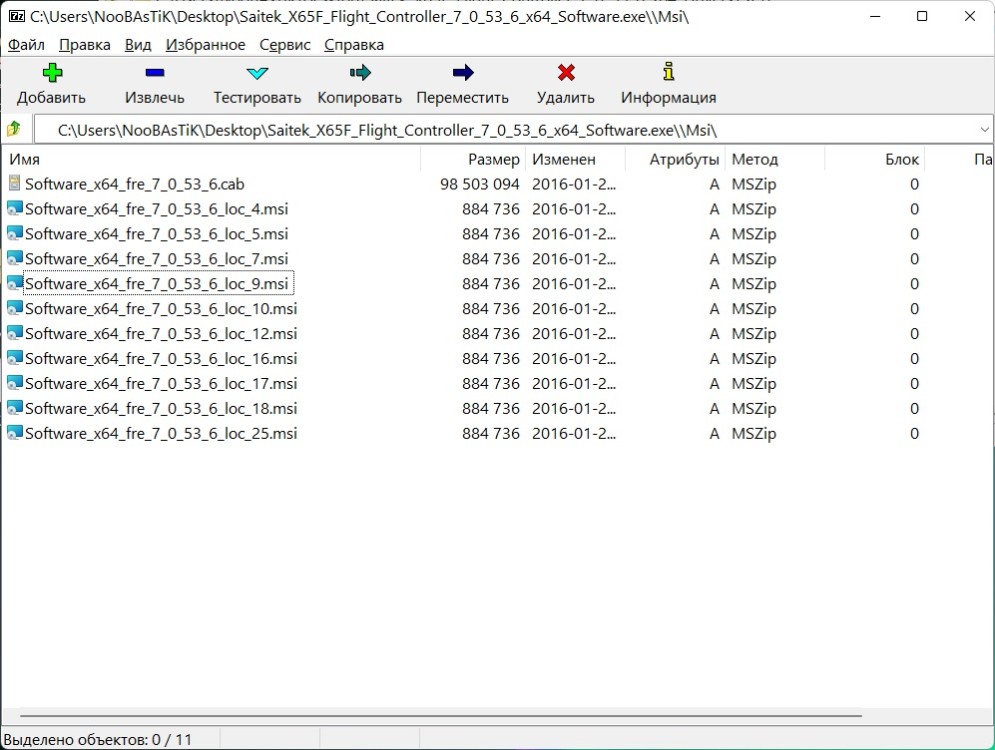This screenshot has height=750, width=995.
Task: Click the red X Удалить icon
Action: (x=566, y=73)
